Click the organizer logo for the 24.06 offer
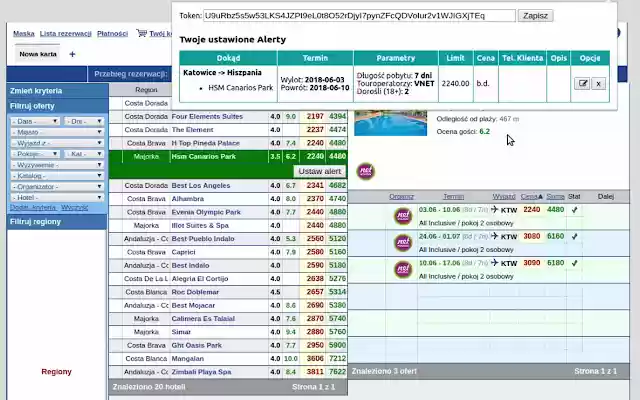The width and height of the screenshot is (640, 400). point(402,243)
